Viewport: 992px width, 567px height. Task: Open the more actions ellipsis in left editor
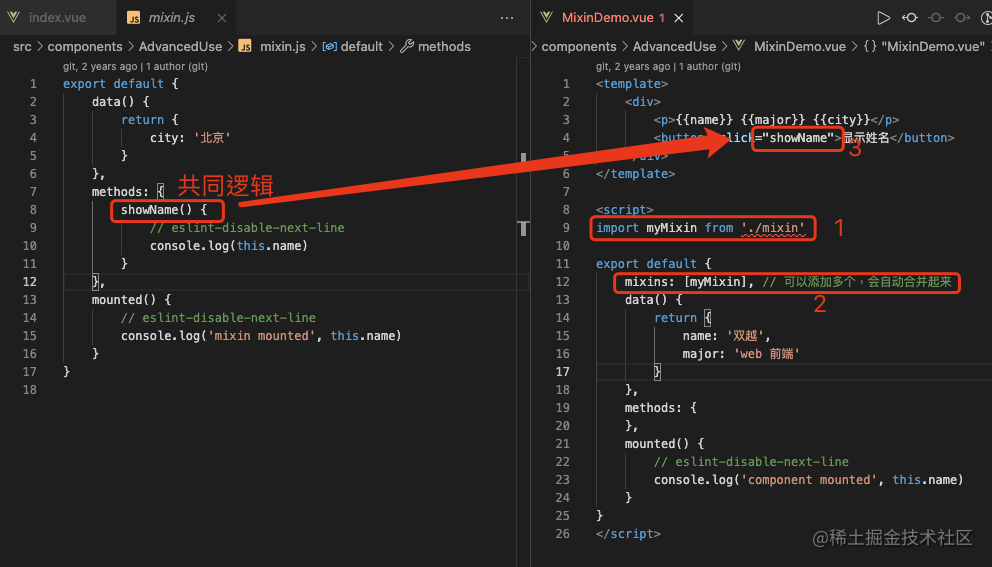point(507,18)
